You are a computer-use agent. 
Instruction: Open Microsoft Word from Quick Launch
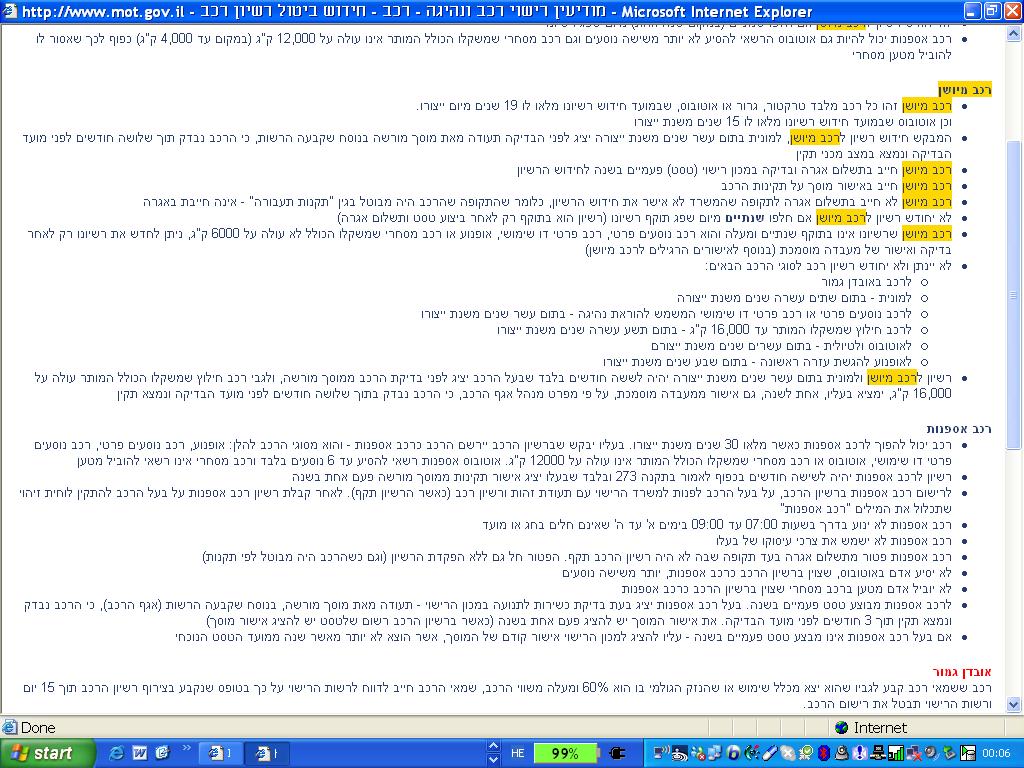click(138, 753)
